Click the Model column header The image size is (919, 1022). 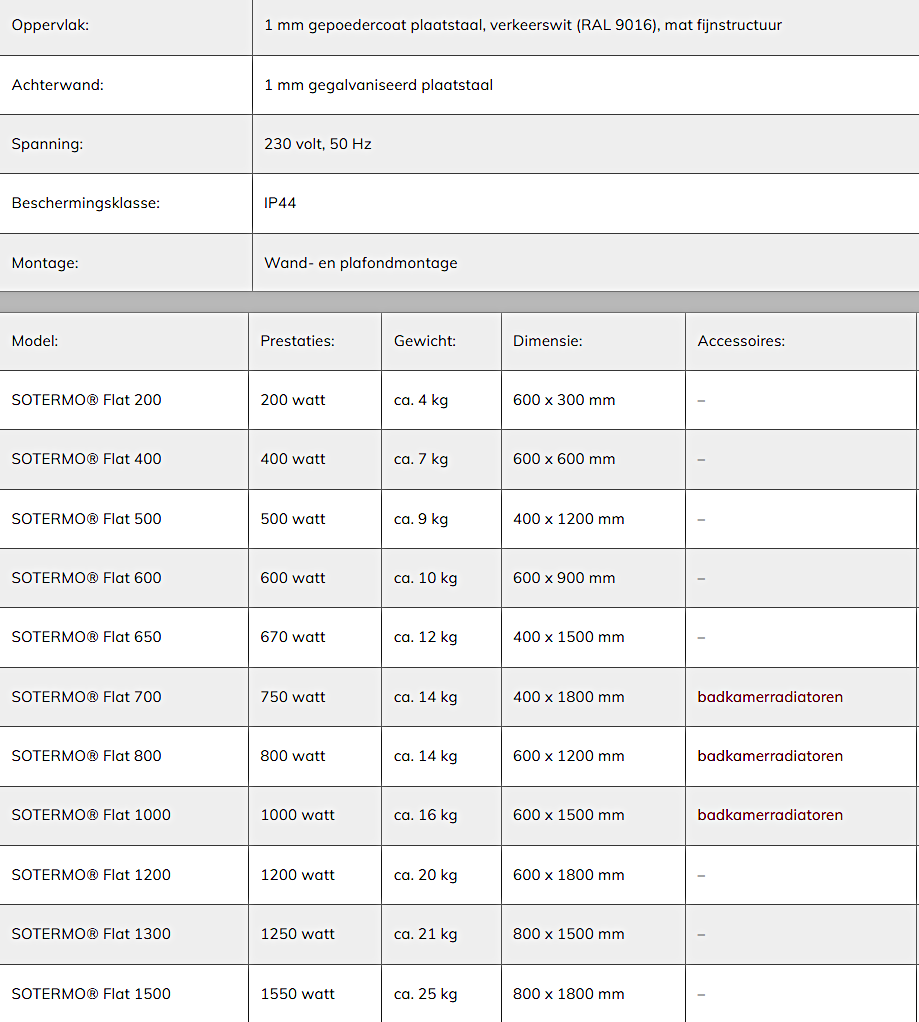35,341
